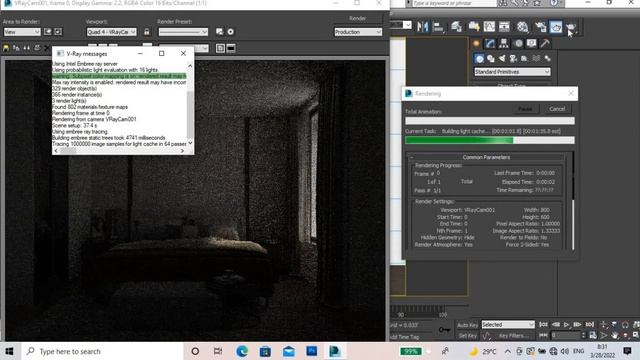640x360 pixels.
Task: Click the Clone Rendered Frame Window icon
Action: [27, 48]
